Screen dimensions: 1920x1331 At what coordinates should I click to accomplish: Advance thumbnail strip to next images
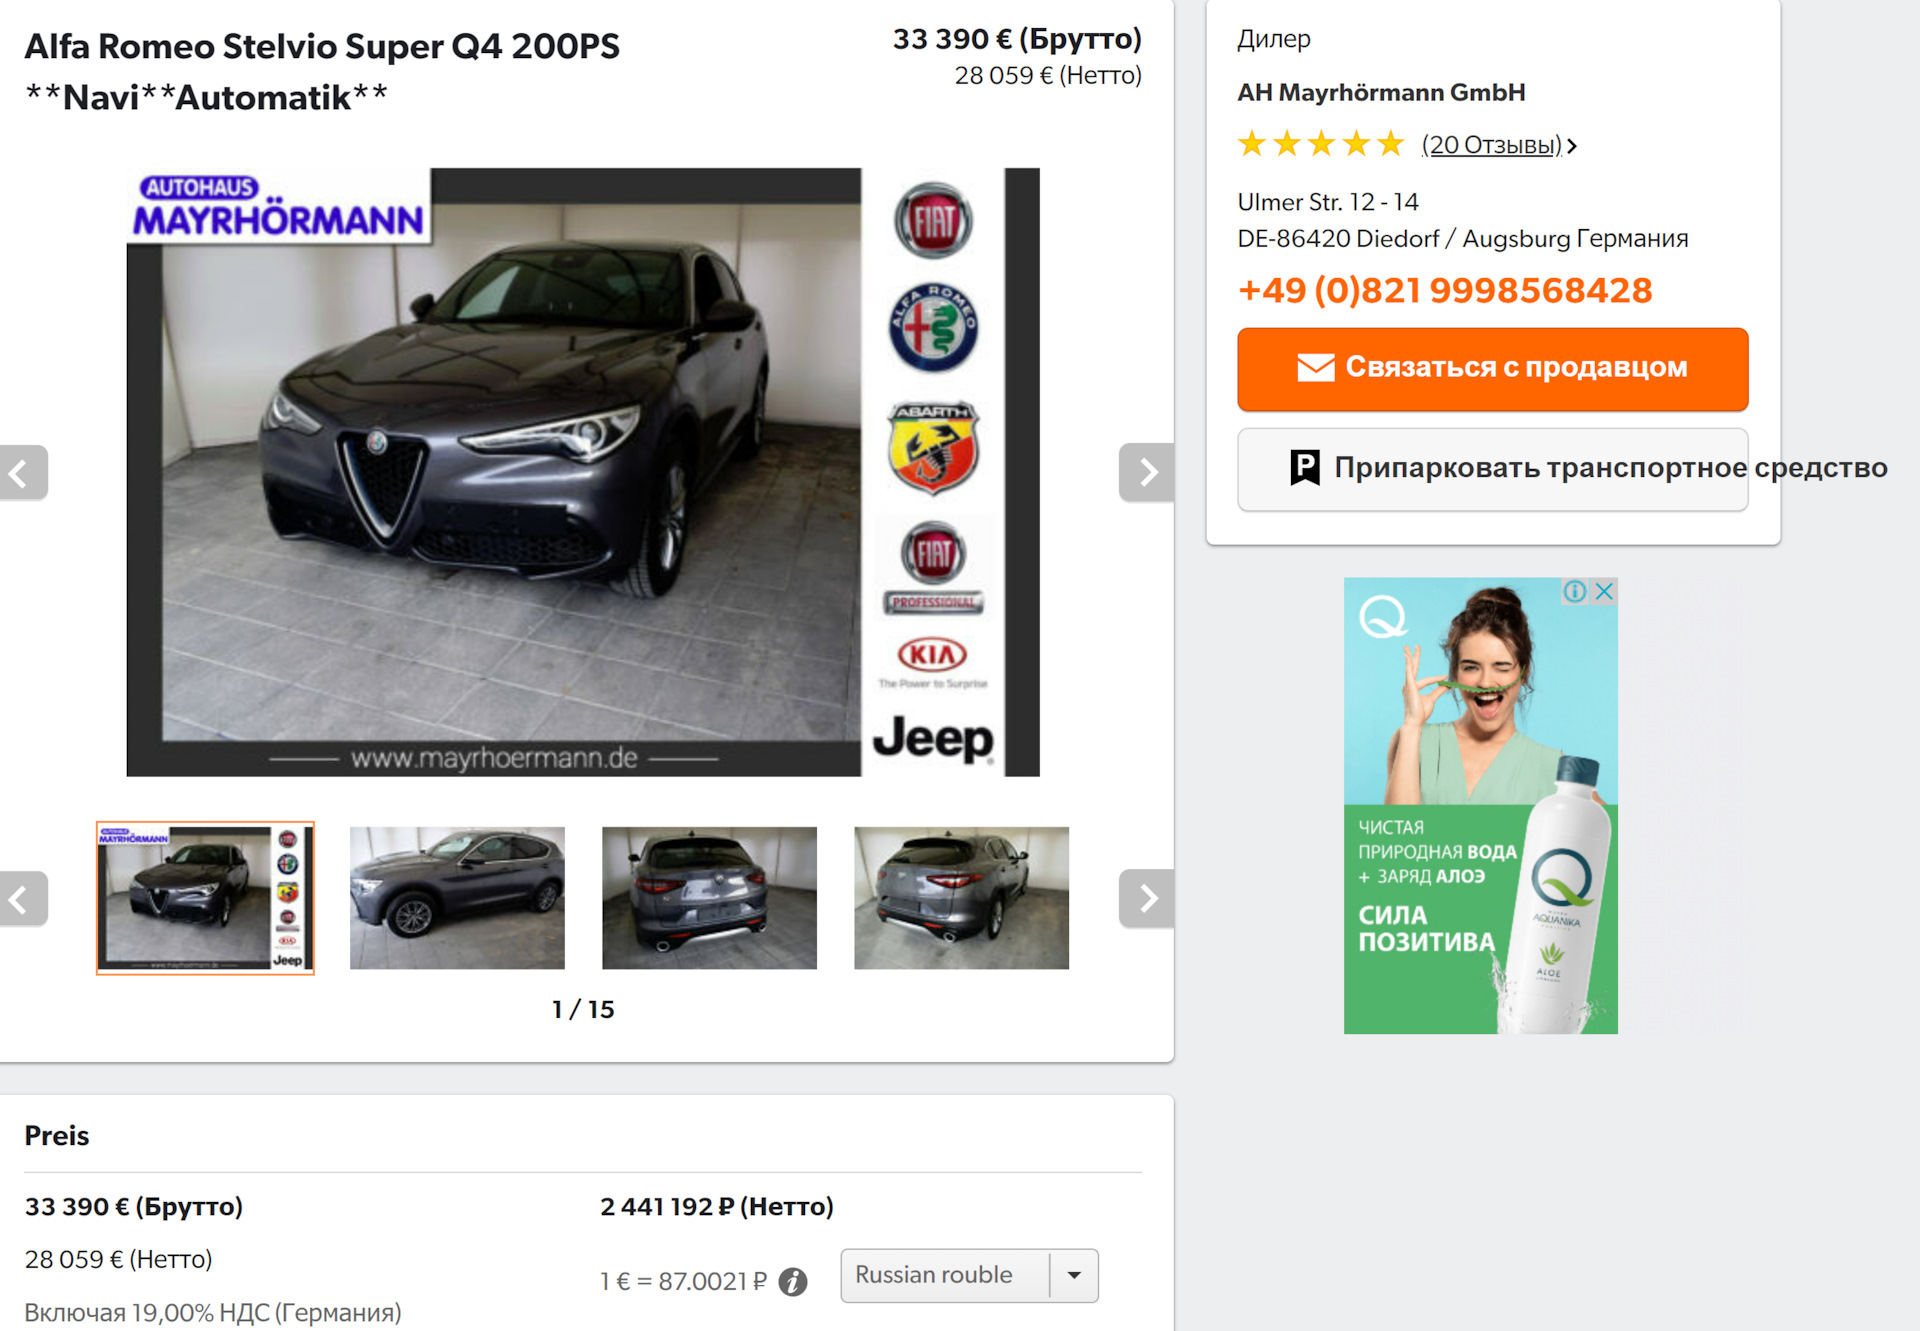[1146, 899]
